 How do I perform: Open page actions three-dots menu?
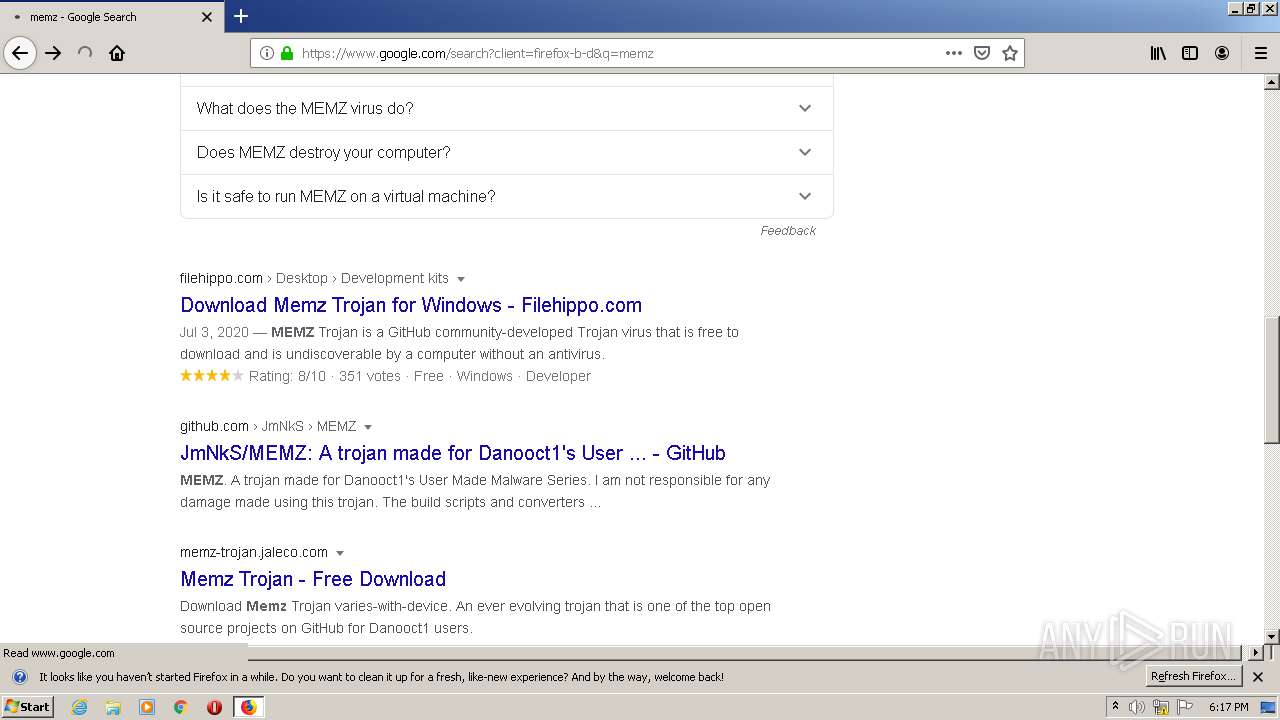coord(954,53)
